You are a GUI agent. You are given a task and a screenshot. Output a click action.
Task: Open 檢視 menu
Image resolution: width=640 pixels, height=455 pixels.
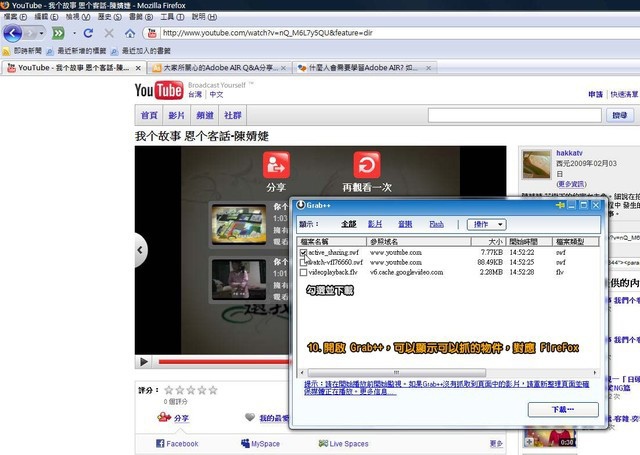[x=78, y=17]
